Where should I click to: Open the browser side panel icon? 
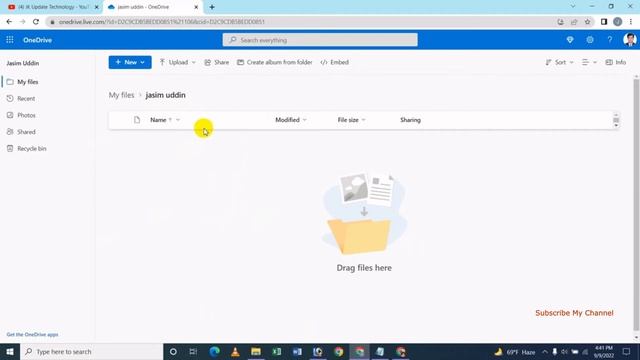[604, 22]
